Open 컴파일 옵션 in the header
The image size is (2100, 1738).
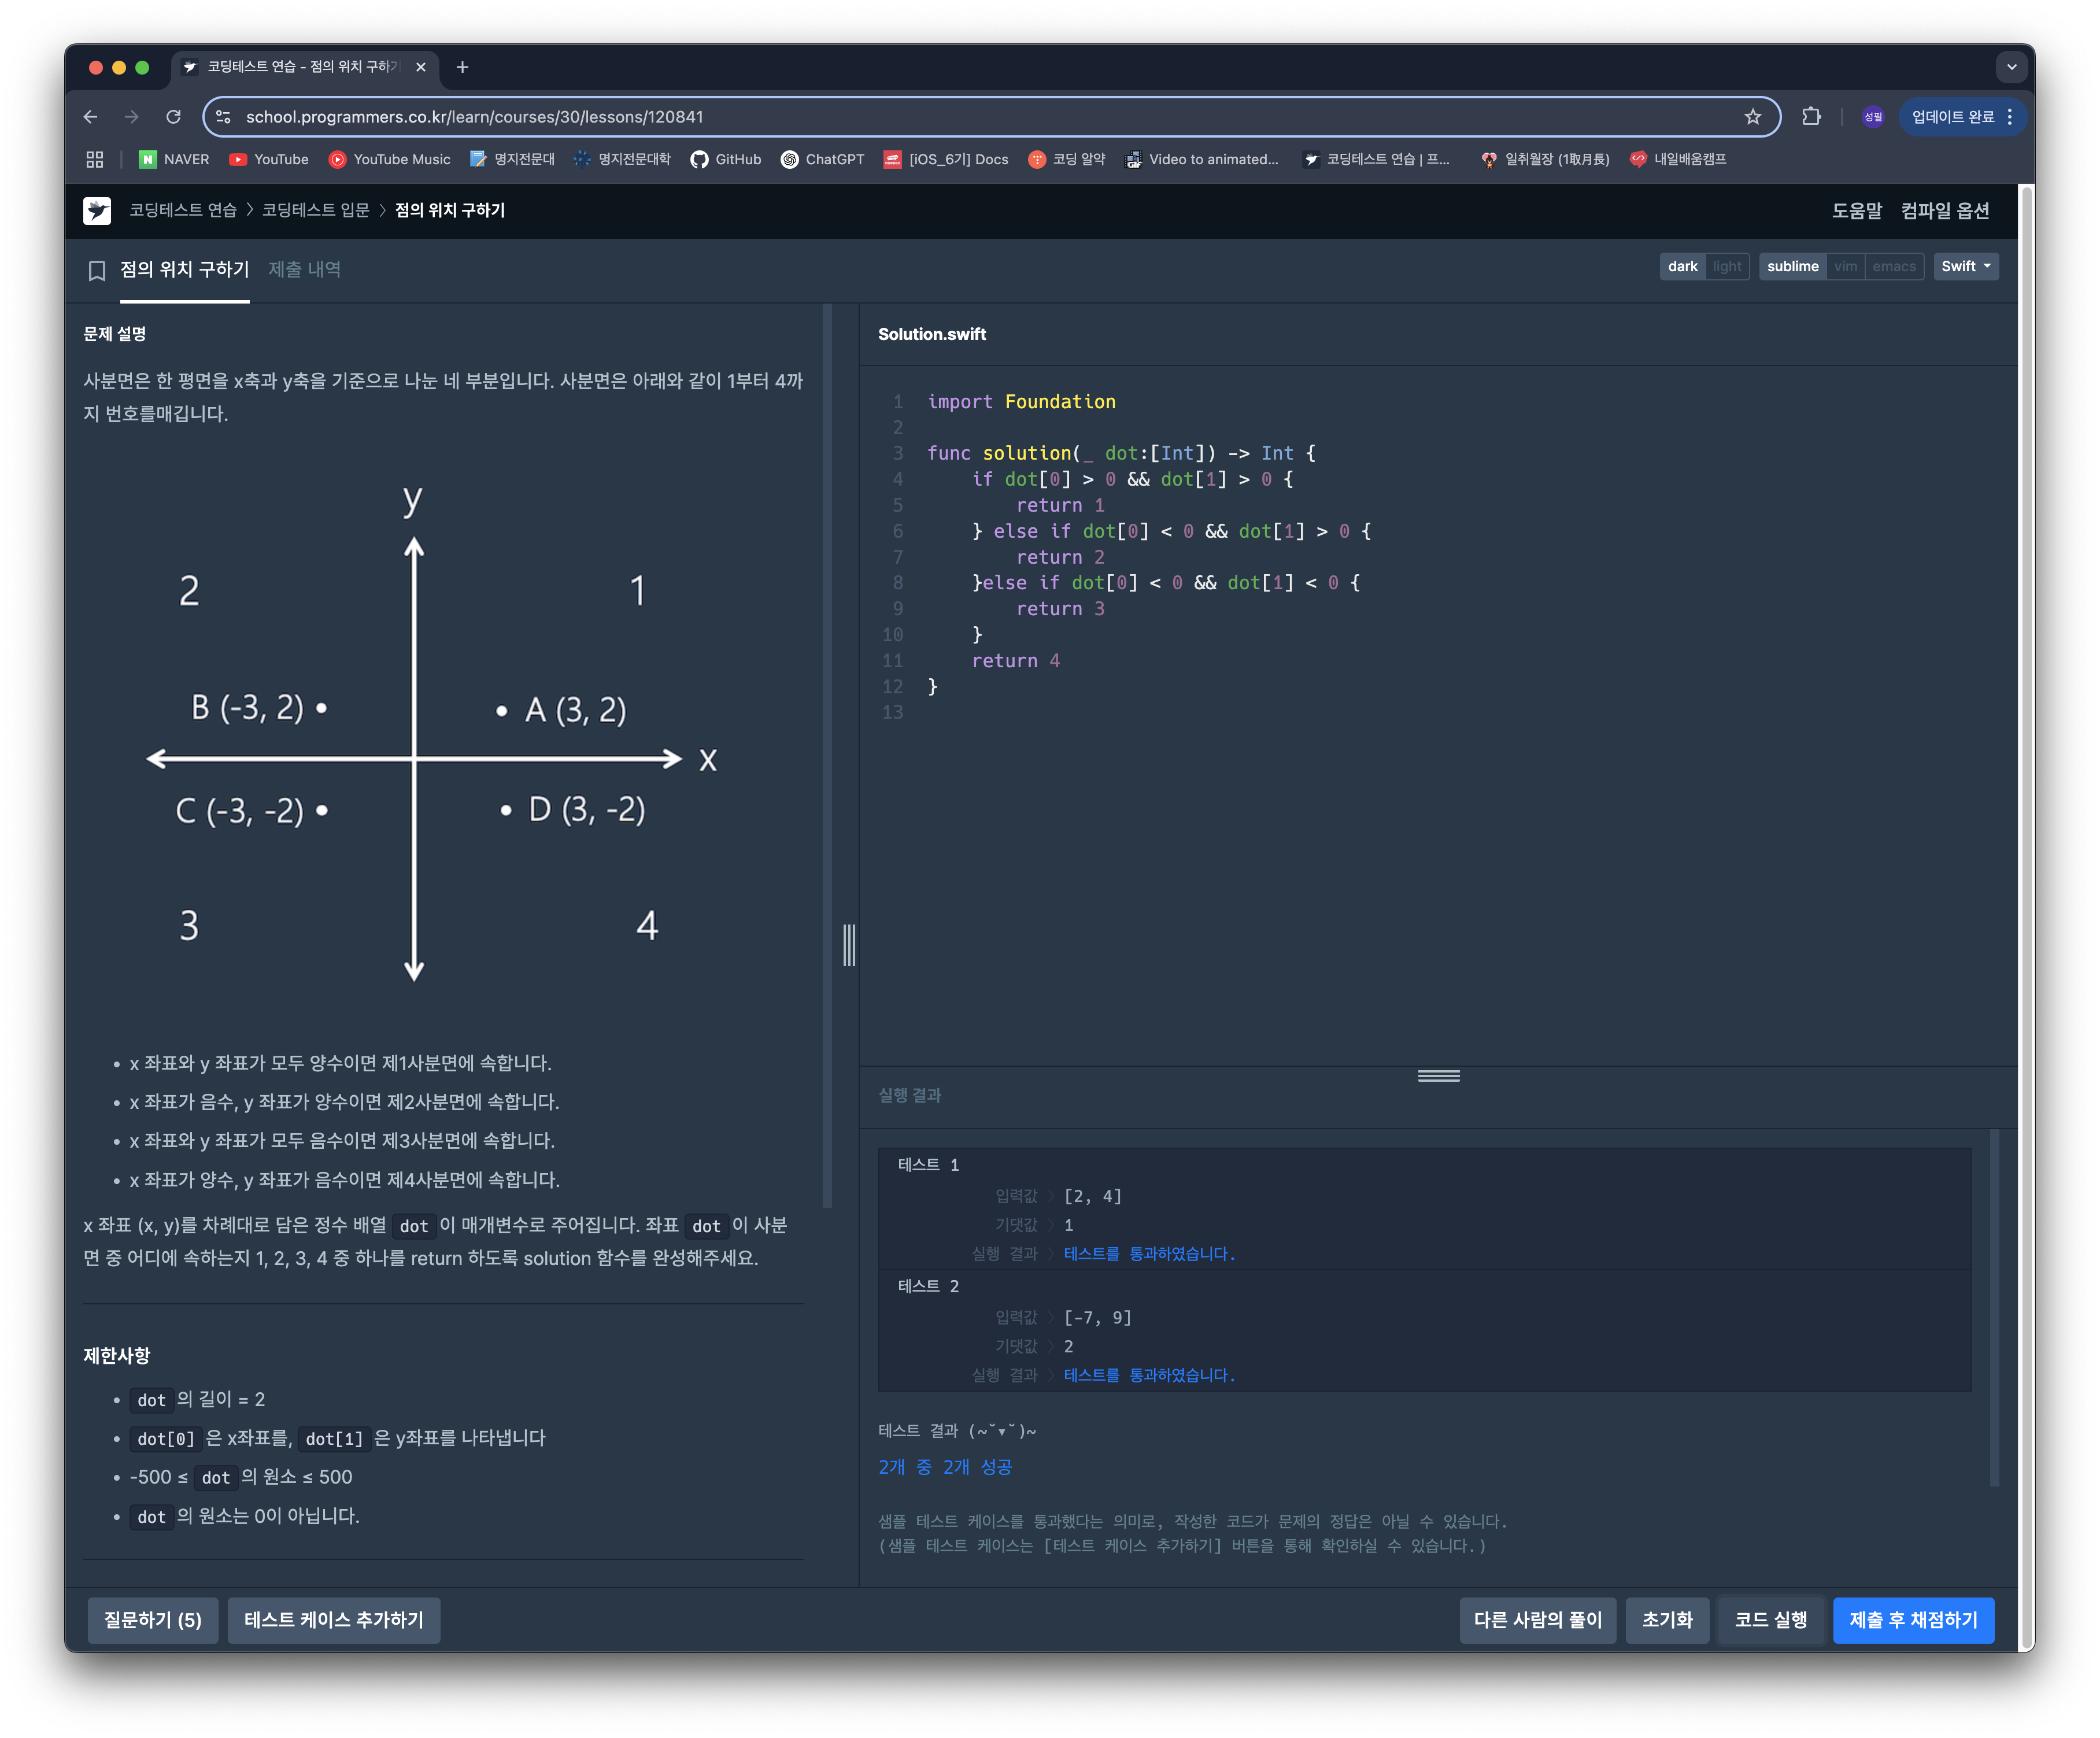[1944, 210]
